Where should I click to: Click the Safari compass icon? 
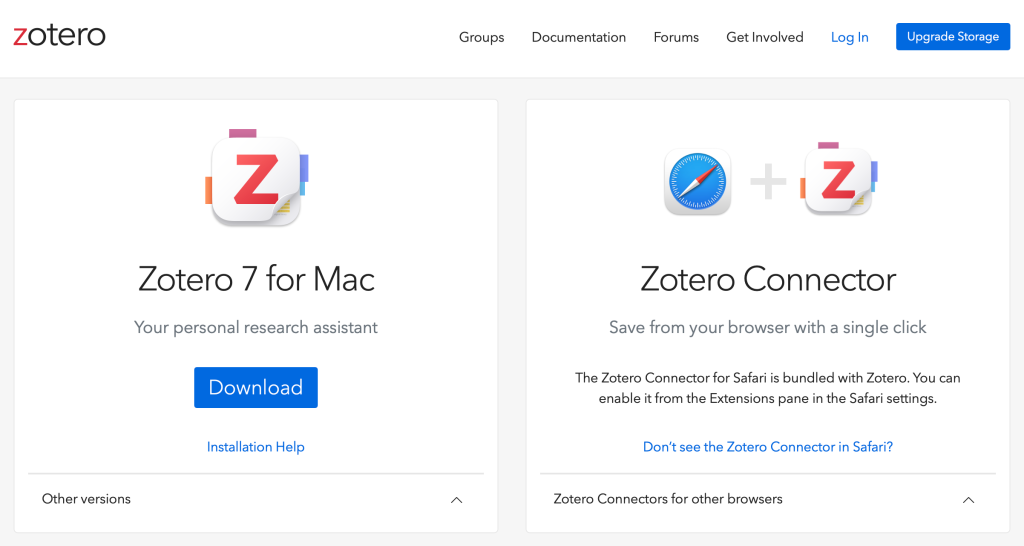(697, 182)
